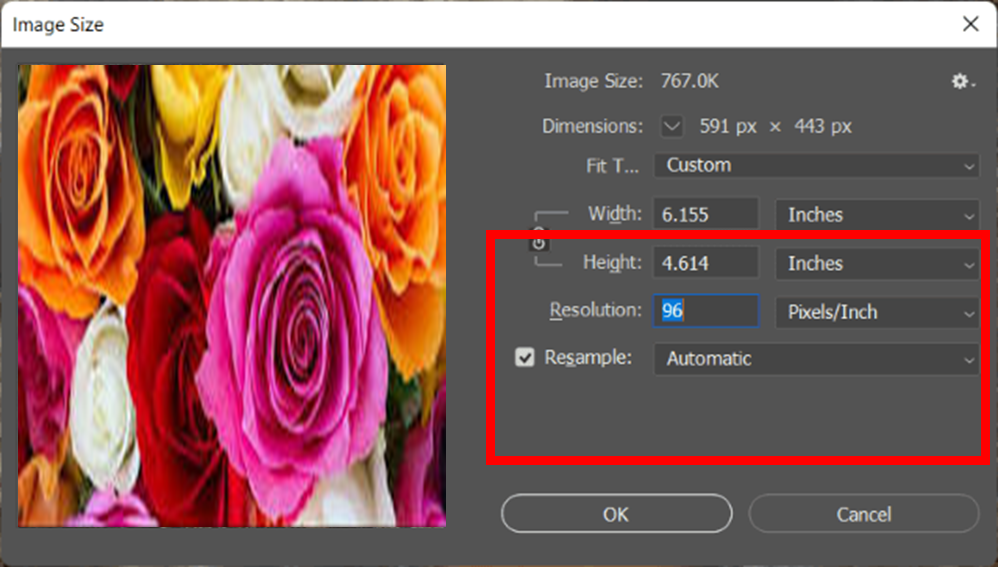Click the Width label

coord(615,214)
